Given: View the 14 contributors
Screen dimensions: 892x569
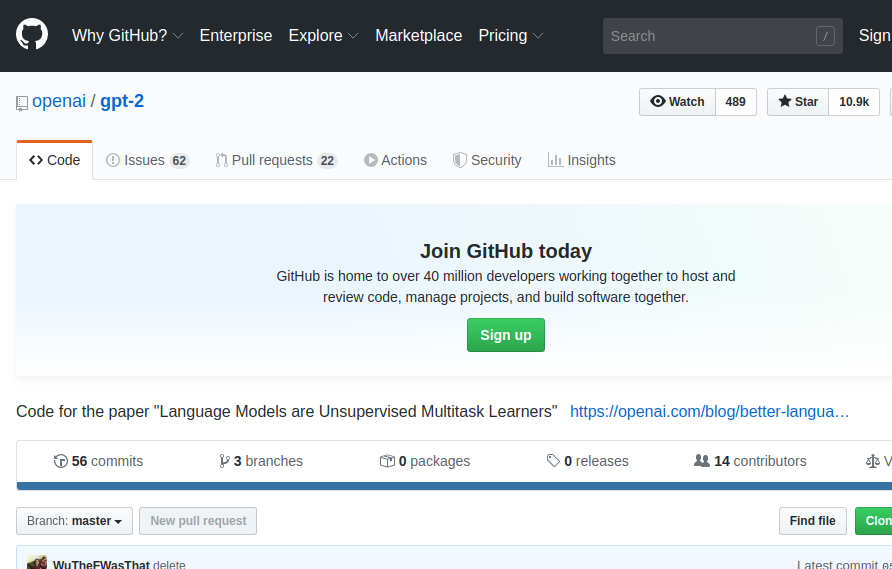Looking at the screenshot, I should 750,461.
